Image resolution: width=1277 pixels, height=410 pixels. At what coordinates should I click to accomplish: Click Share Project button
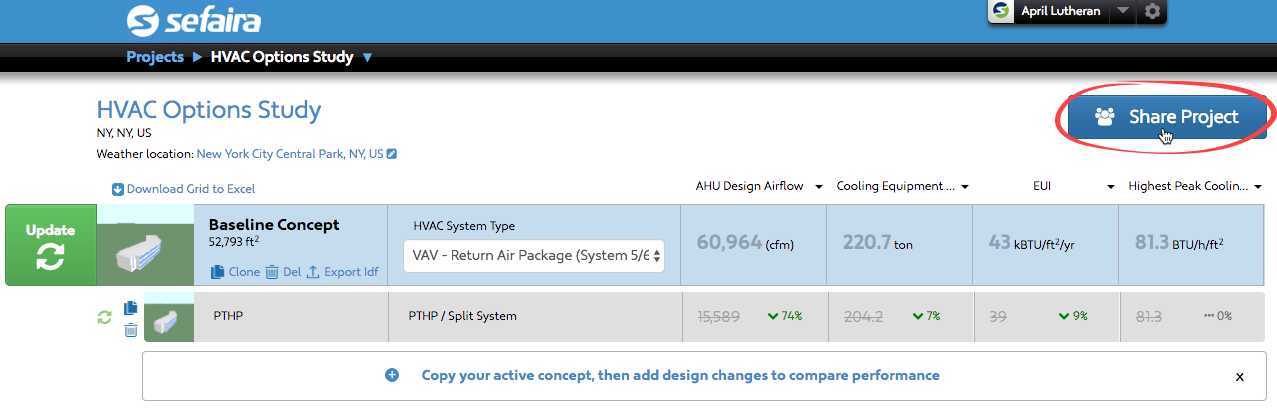coord(1167,117)
